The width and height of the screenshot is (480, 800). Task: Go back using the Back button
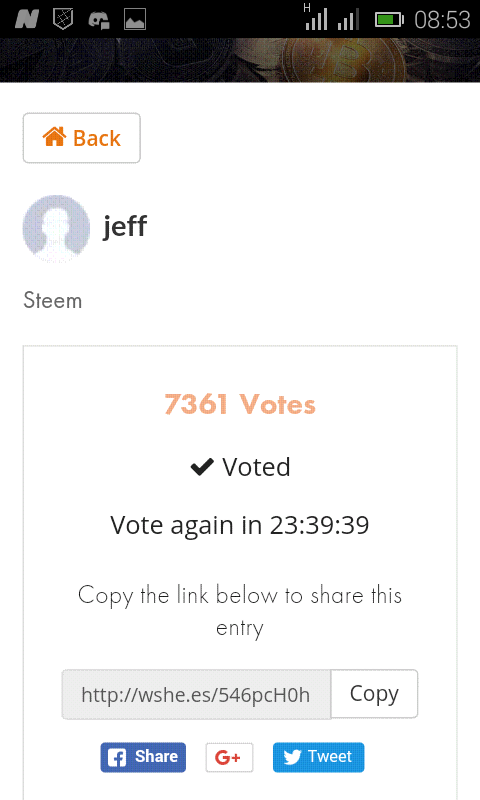82,138
